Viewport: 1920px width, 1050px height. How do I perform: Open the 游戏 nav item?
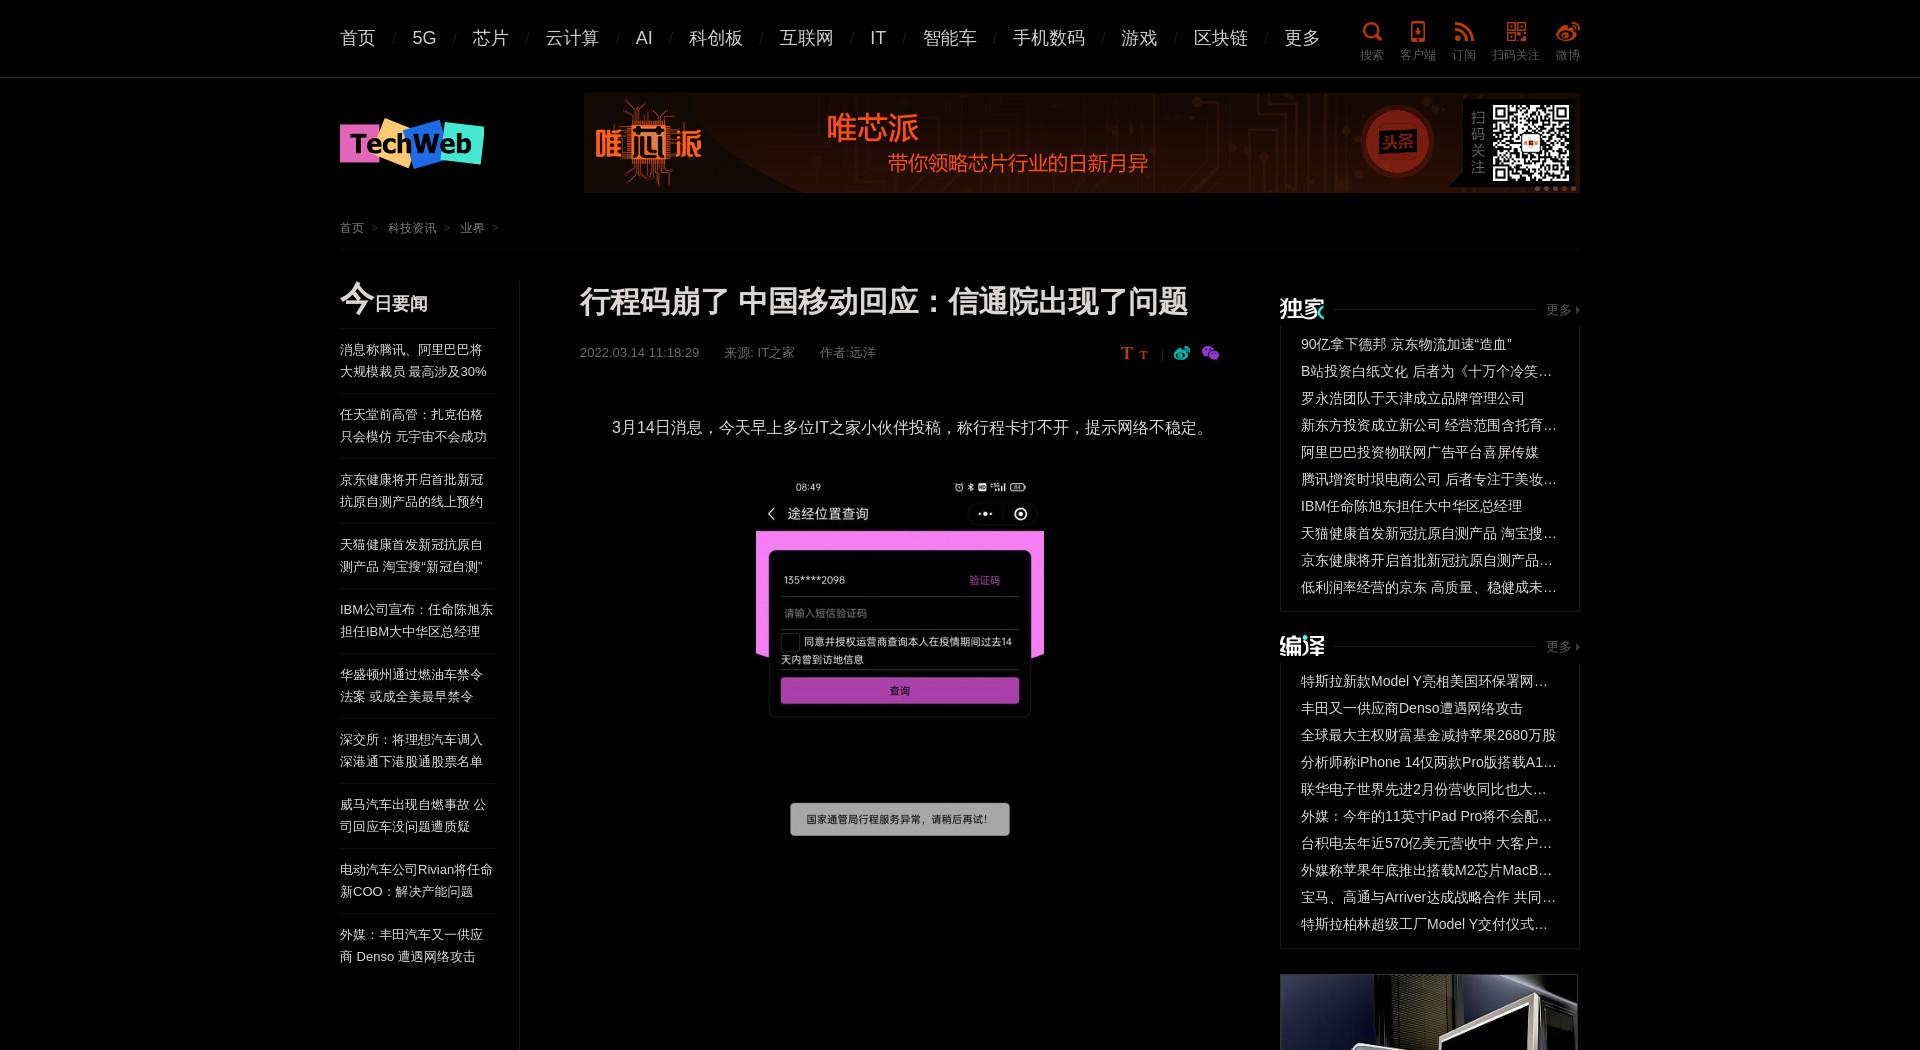pos(1139,38)
